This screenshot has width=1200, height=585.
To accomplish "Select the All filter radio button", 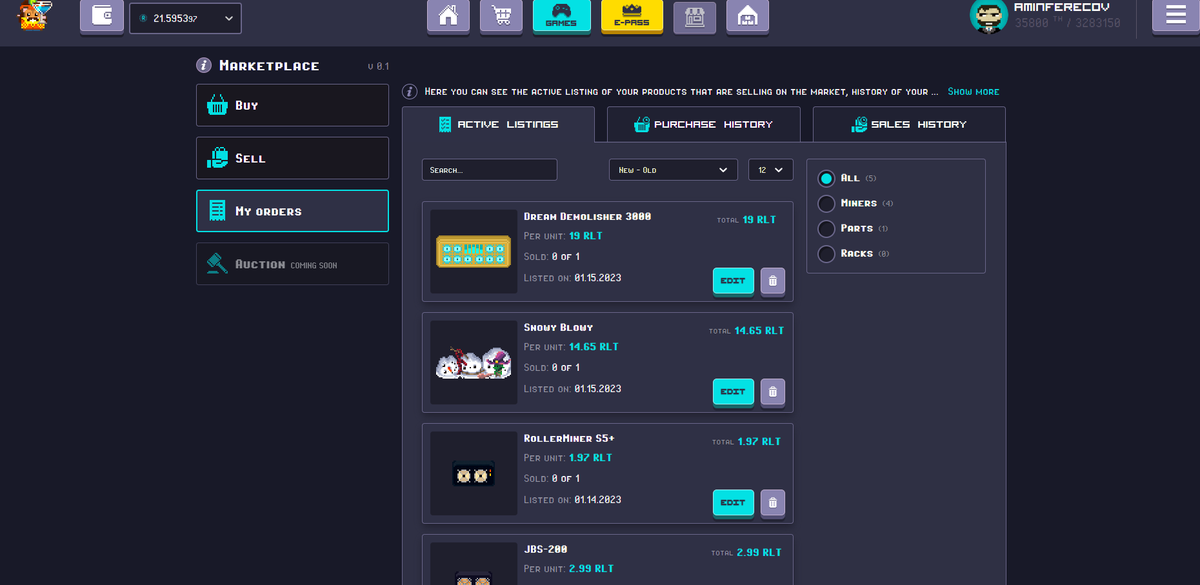I will click(x=826, y=178).
